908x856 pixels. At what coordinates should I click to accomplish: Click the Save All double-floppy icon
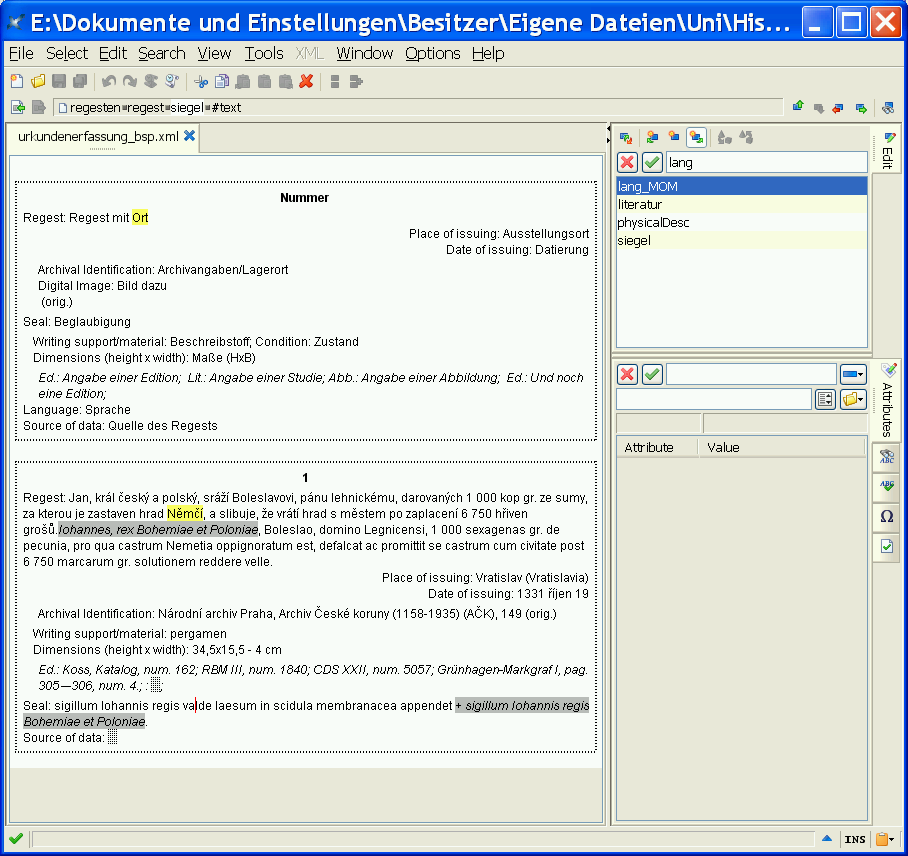(80, 82)
